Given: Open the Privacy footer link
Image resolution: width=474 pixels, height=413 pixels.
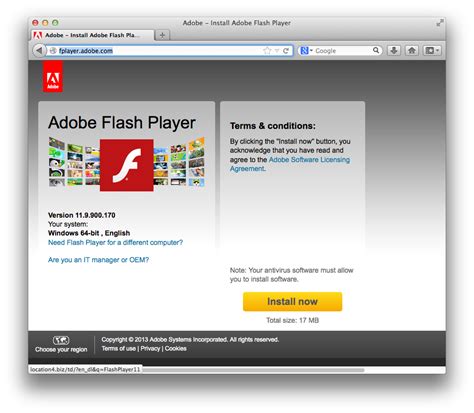Looking at the screenshot, I should [x=150, y=349].
